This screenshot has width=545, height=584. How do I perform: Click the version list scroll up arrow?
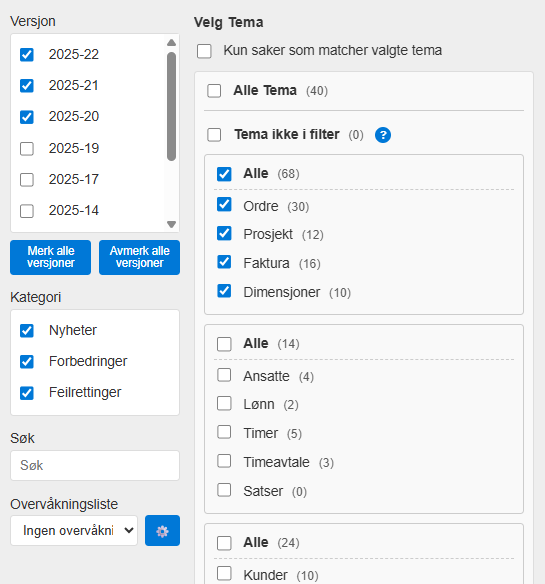click(171, 42)
